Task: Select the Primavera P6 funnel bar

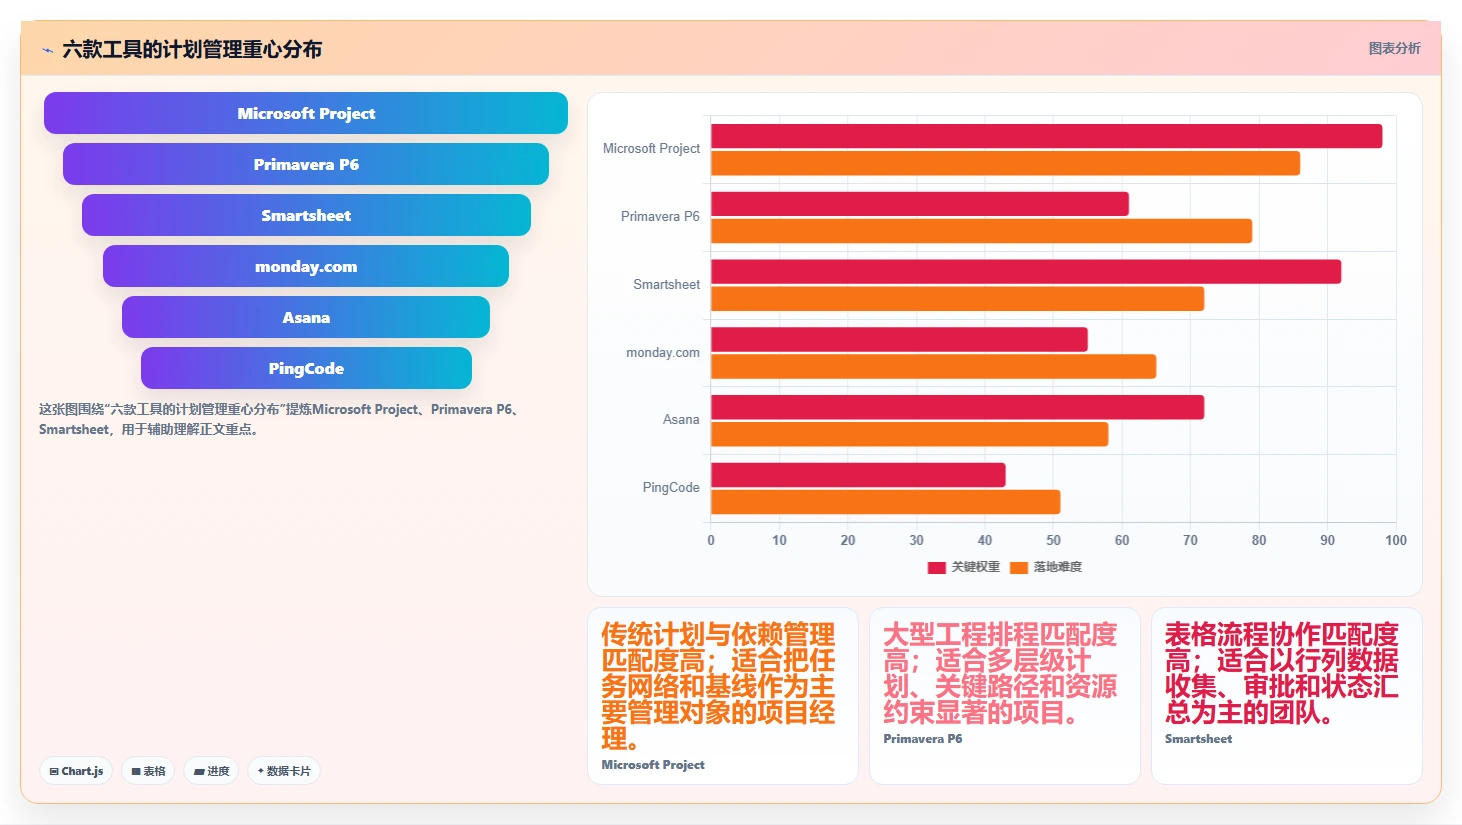Action: 306,164
